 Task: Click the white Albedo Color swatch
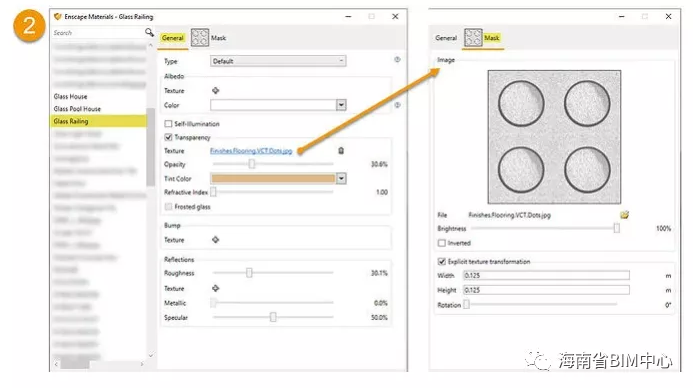[x=273, y=105]
